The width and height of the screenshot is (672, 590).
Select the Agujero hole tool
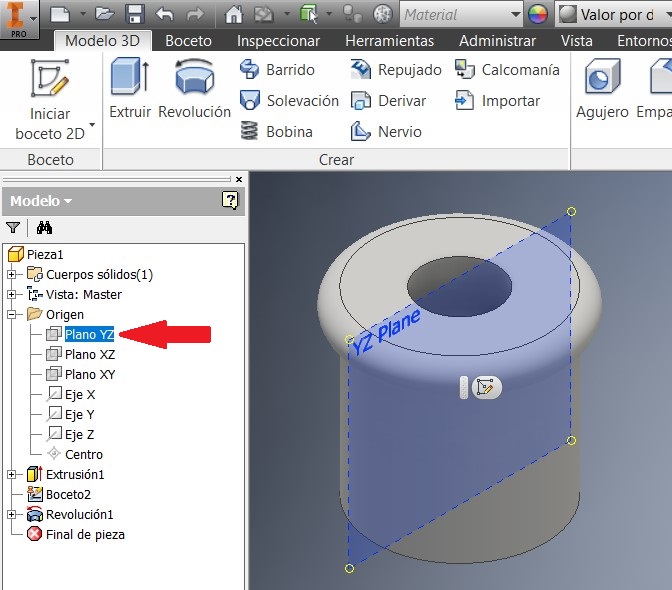(602, 88)
